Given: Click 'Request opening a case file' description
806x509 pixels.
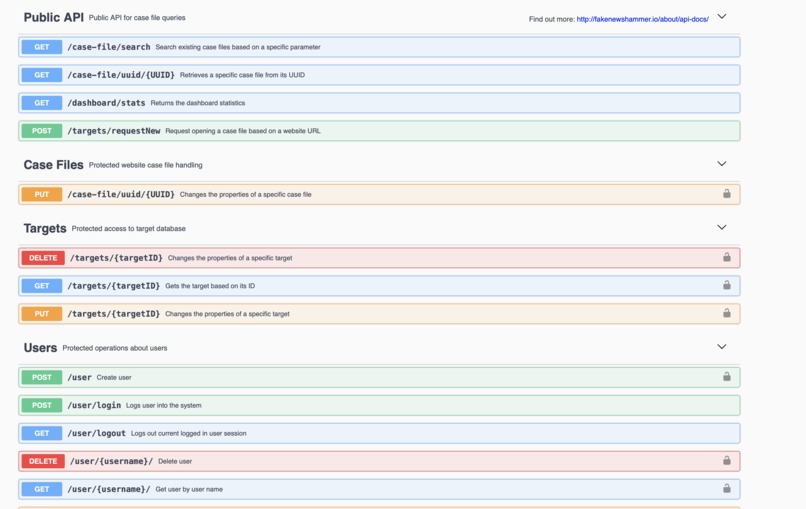Looking at the screenshot, I should click(243, 131).
